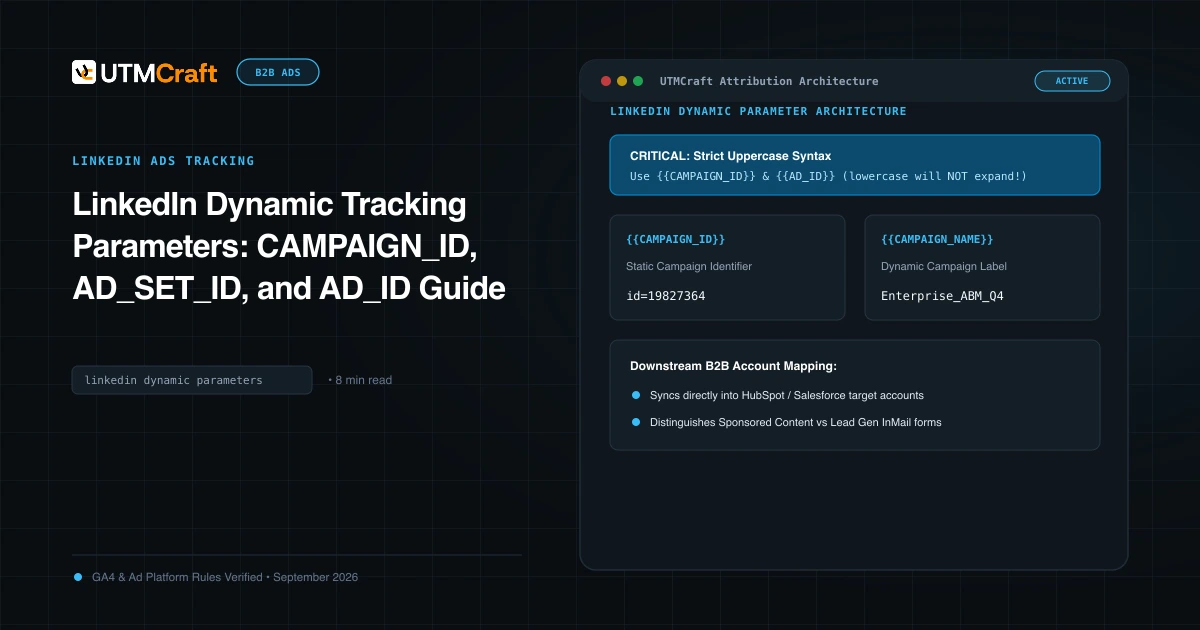Click the CRITICAL: Strict Uppercase Syntax banner title
Viewport: 1200px width, 630px height.
coord(730,156)
